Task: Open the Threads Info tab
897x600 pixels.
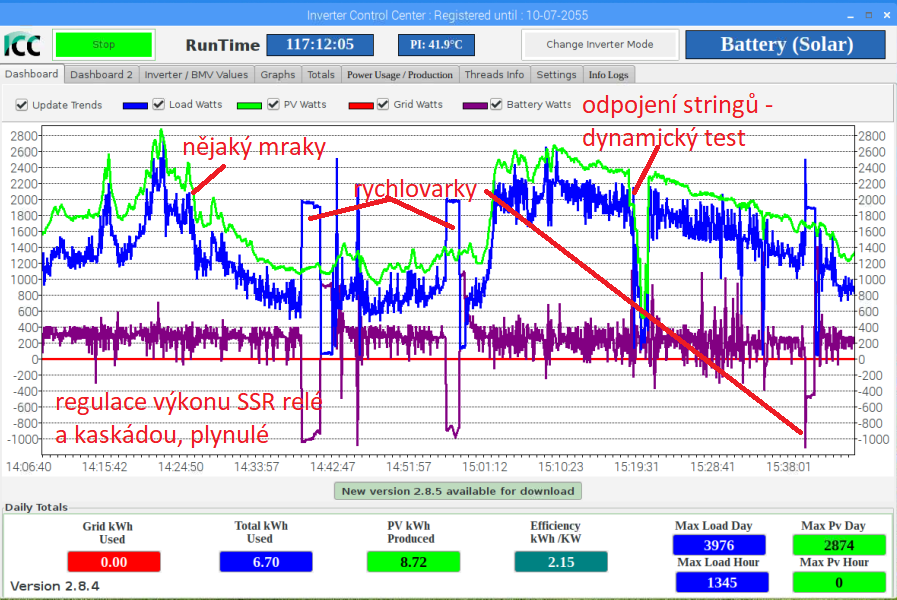Action: [494, 75]
